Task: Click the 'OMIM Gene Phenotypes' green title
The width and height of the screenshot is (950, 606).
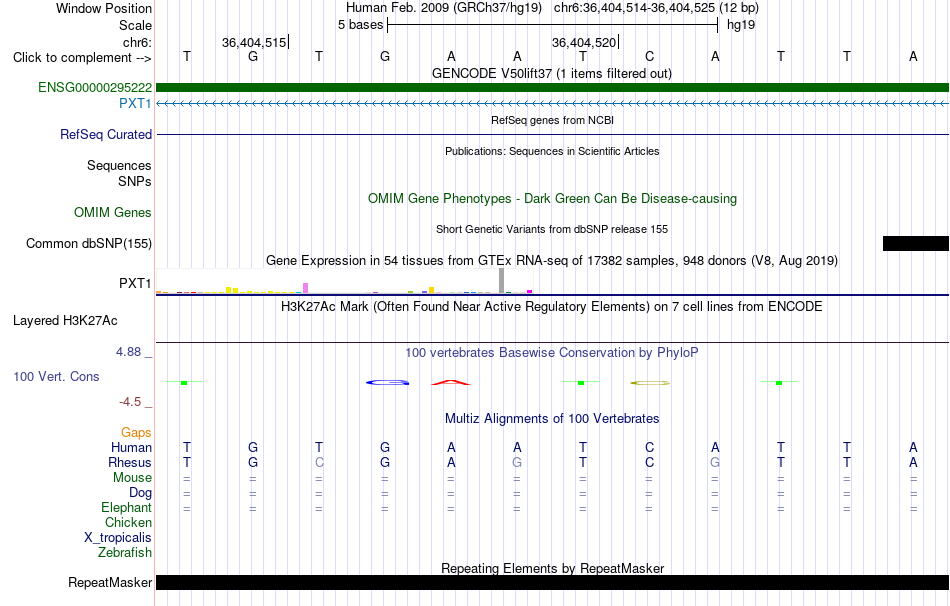Action: [x=552, y=198]
